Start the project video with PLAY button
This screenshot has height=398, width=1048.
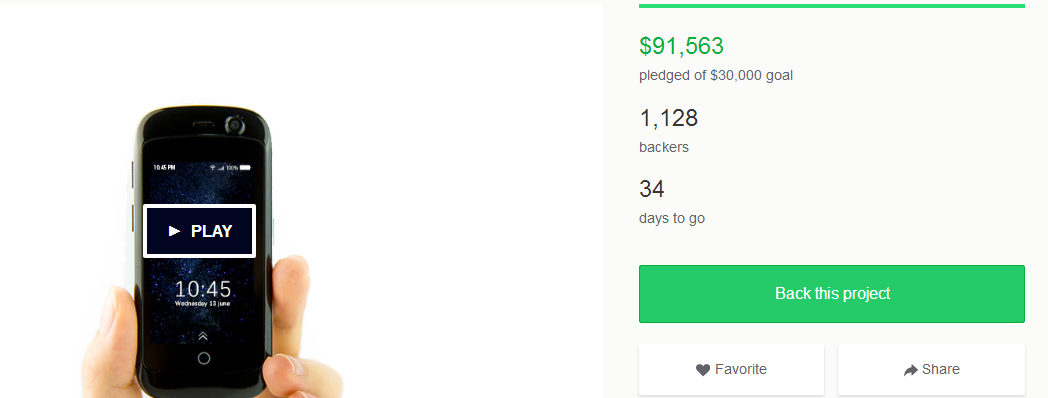[199, 231]
